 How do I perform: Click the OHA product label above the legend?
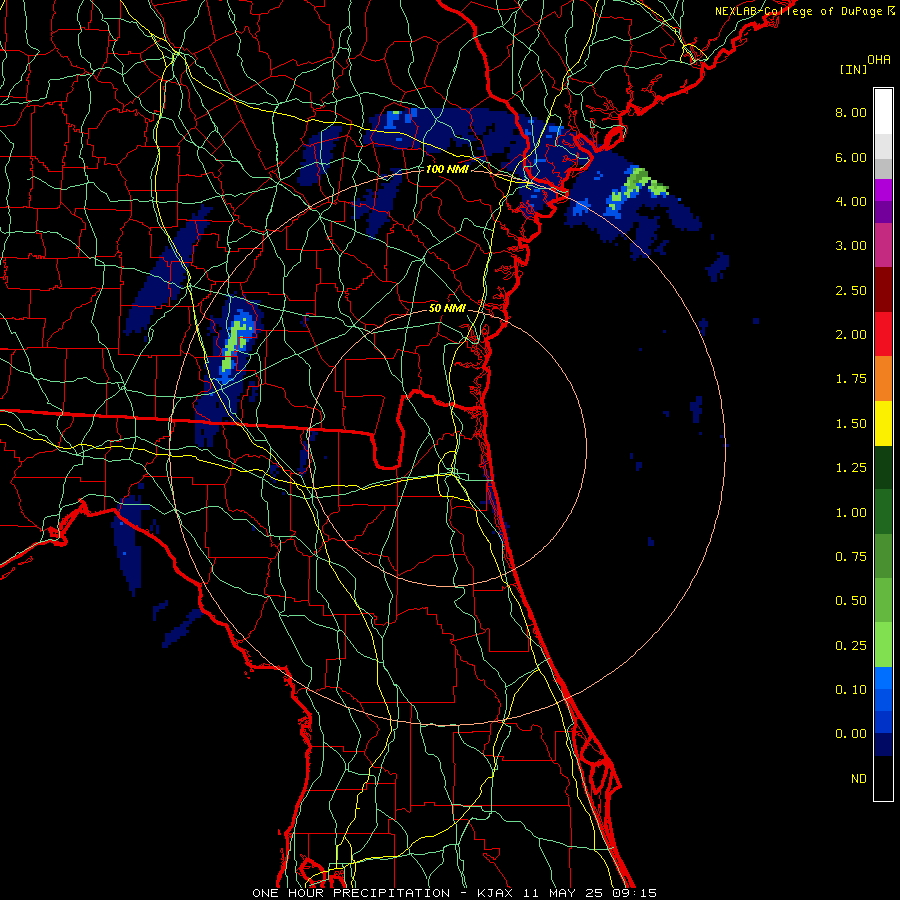(x=879, y=60)
